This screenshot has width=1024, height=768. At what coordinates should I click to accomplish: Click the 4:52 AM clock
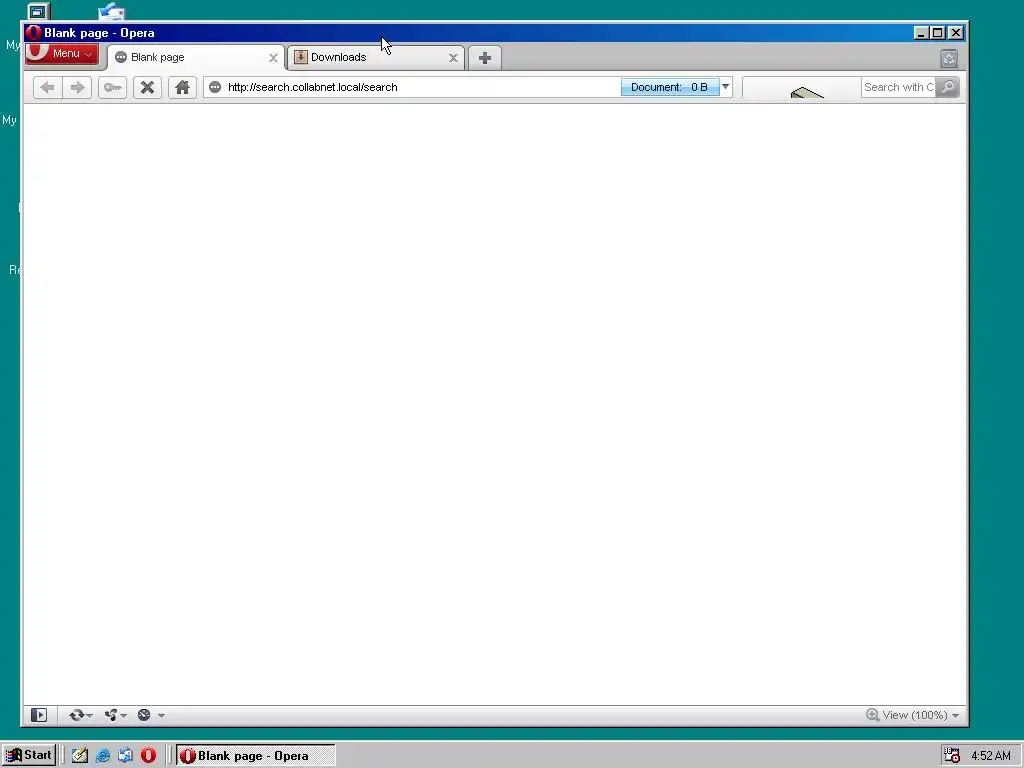point(991,756)
